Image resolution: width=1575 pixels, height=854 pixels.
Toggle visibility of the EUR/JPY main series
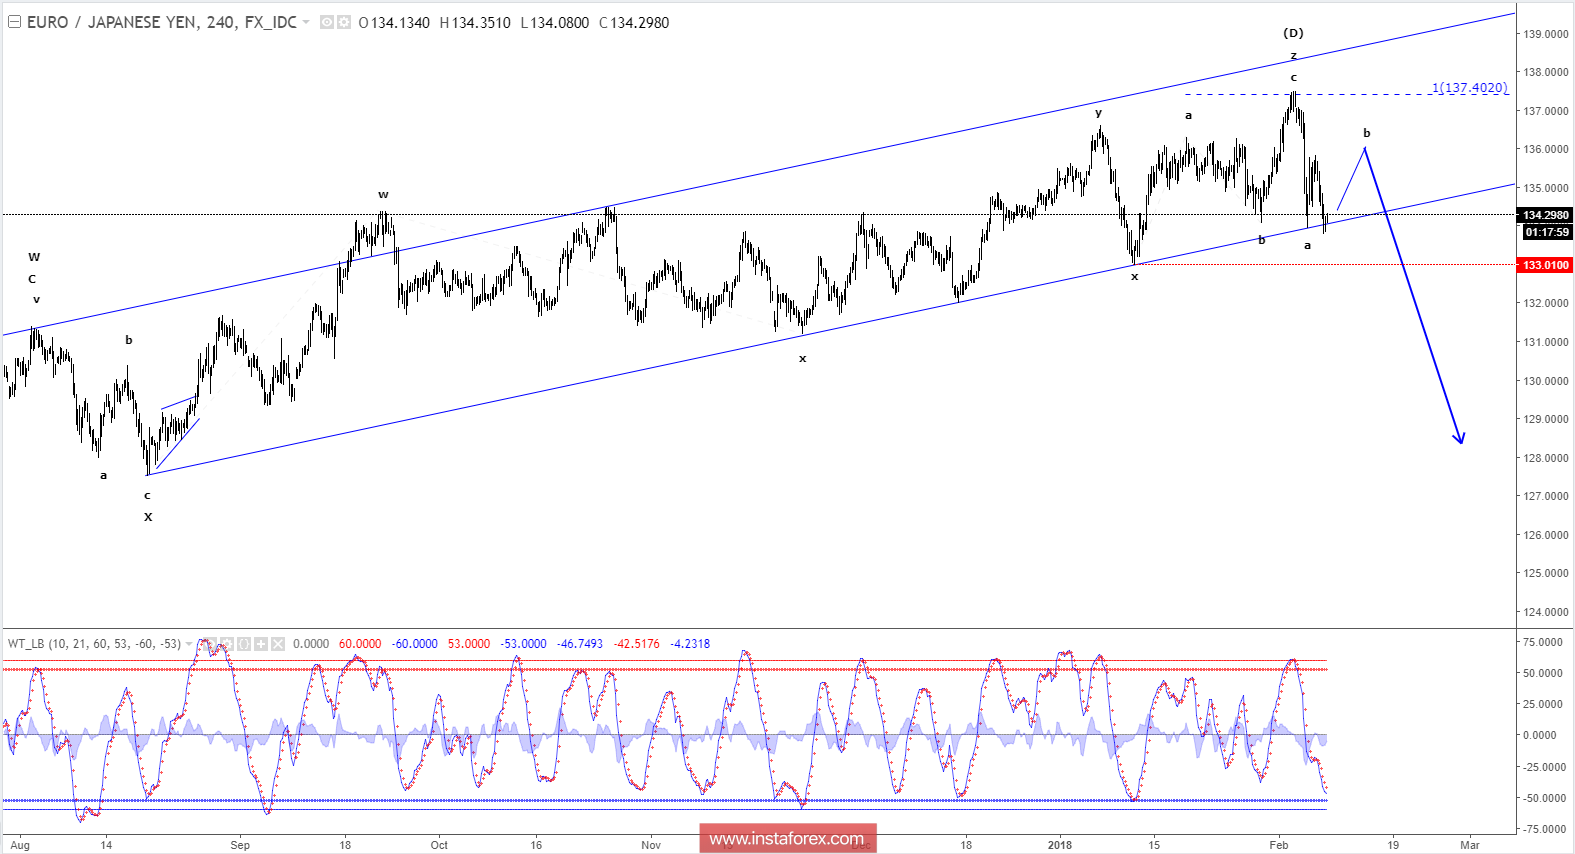click(327, 22)
